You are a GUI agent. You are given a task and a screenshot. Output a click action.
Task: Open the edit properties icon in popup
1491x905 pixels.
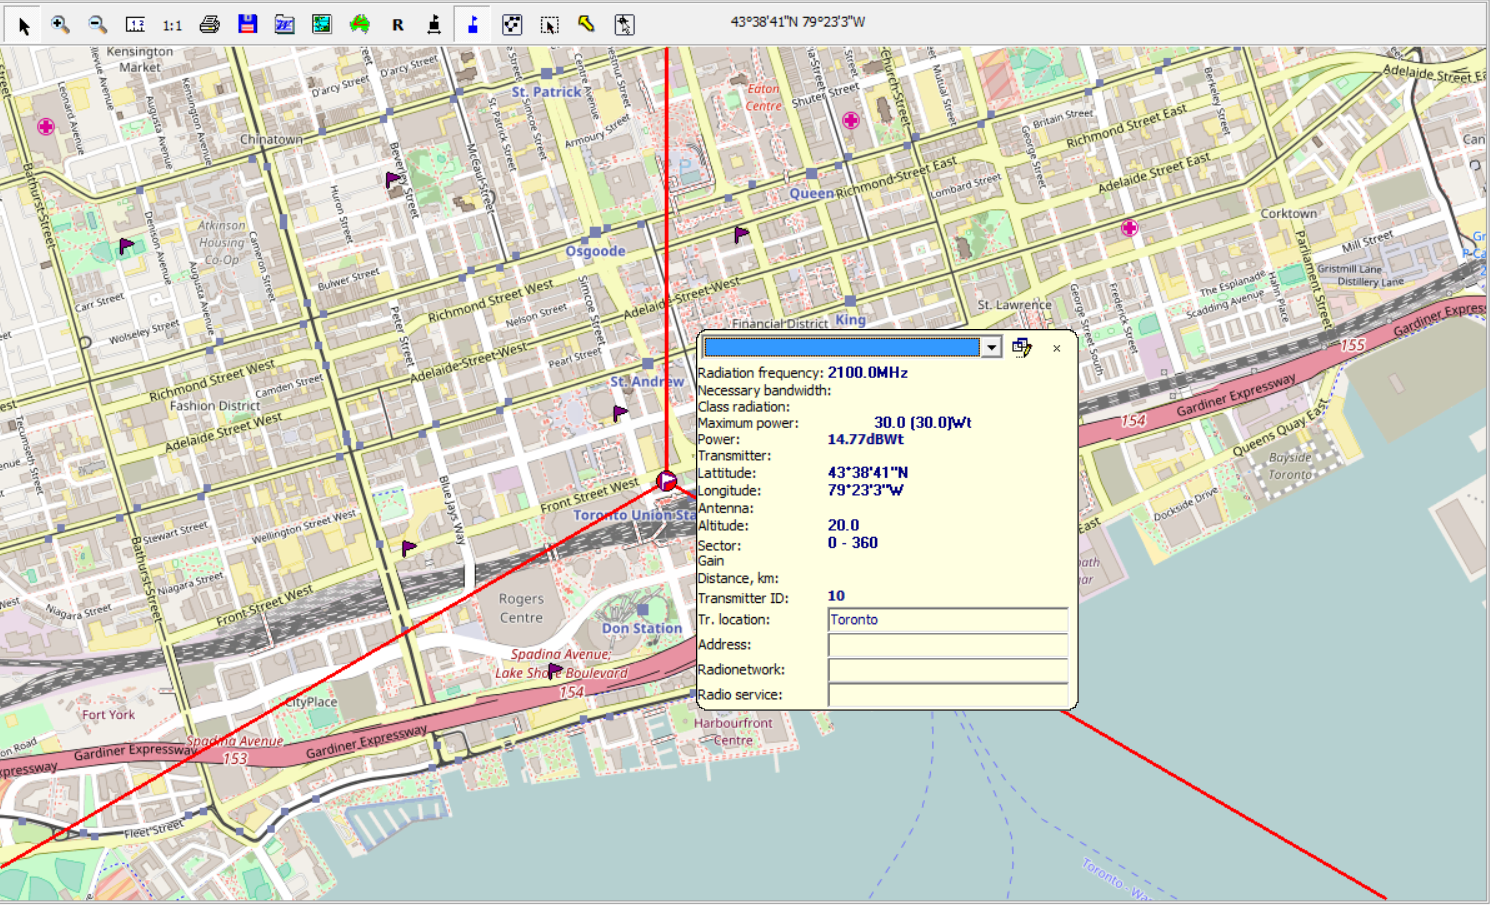1021,347
